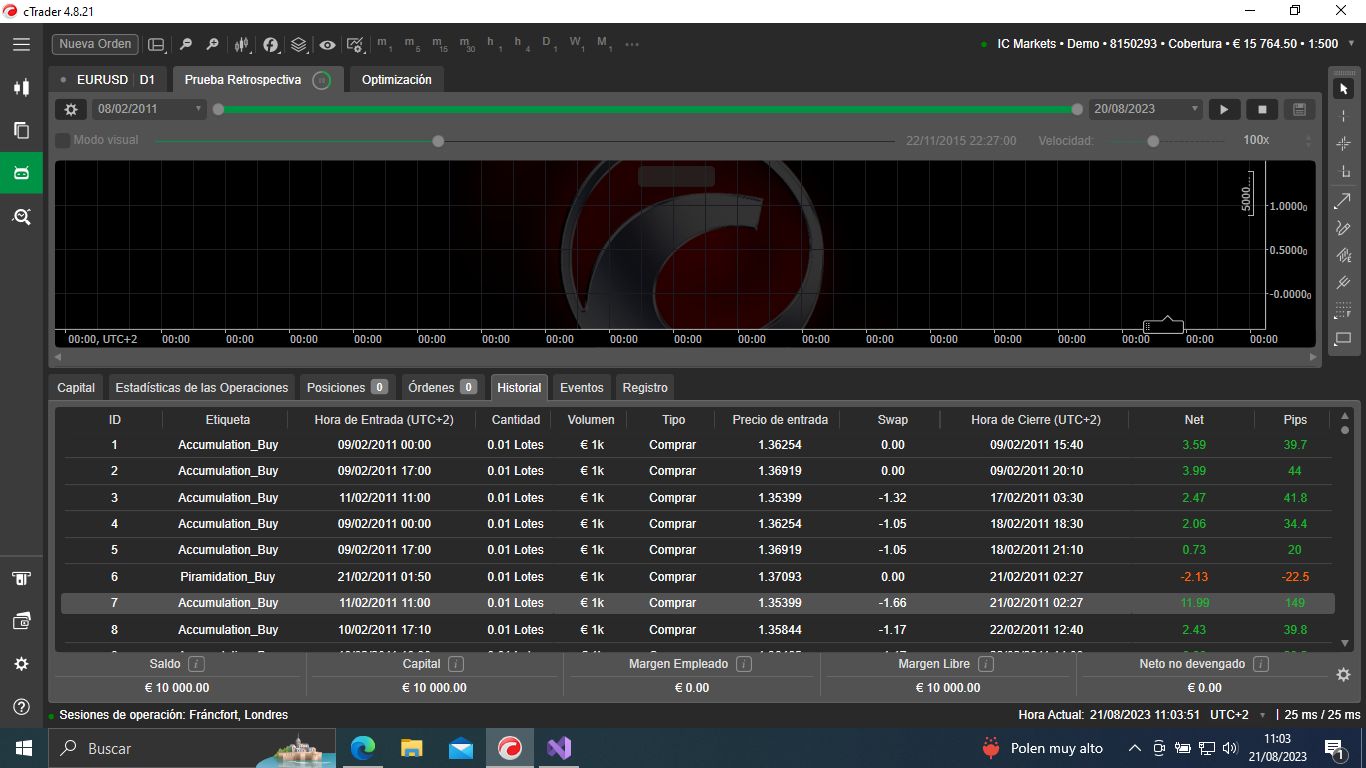Image resolution: width=1366 pixels, height=768 pixels.
Task: Click the Nueva Orden button
Action: 95,44
